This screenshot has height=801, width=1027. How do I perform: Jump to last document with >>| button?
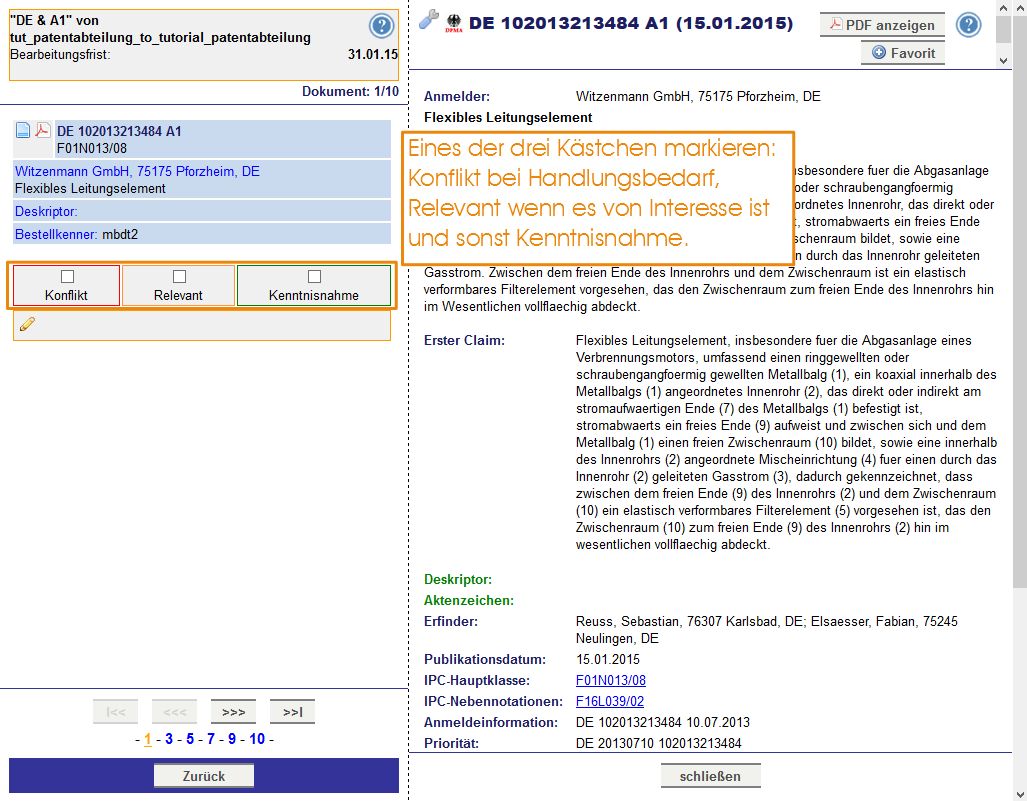(x=292, y=712)
